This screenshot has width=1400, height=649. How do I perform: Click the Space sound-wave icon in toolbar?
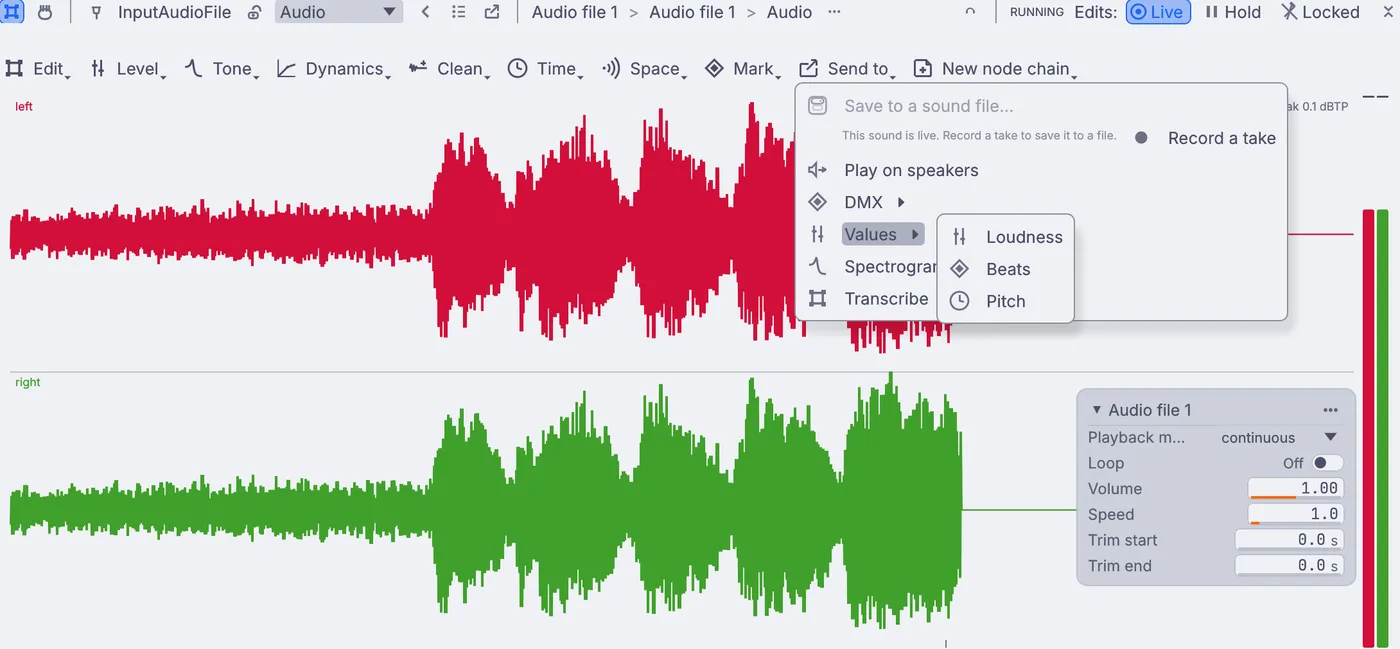(x=611, y=68)
